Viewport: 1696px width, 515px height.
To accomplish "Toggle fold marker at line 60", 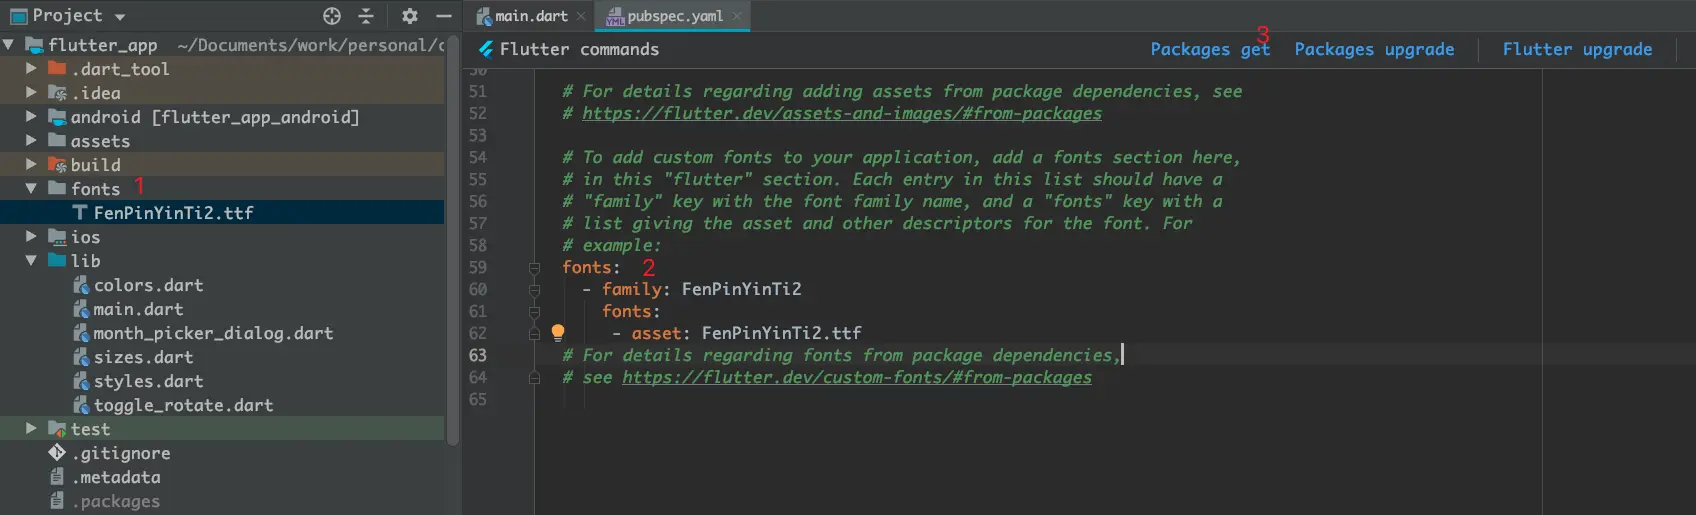I will click(534, 290).
